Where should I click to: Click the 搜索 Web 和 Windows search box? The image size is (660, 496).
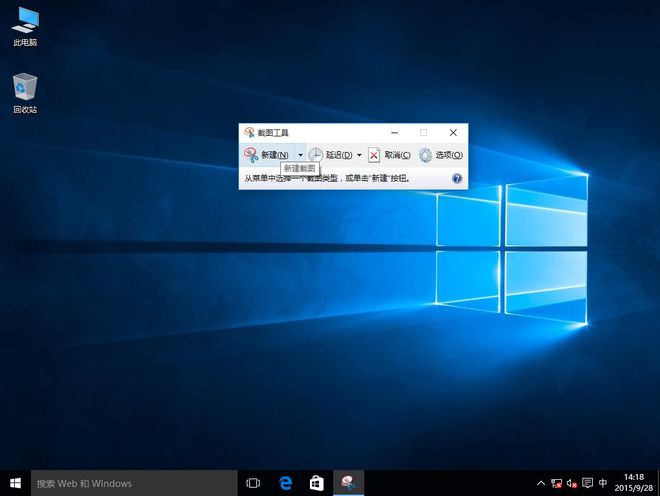click(134, 483)
